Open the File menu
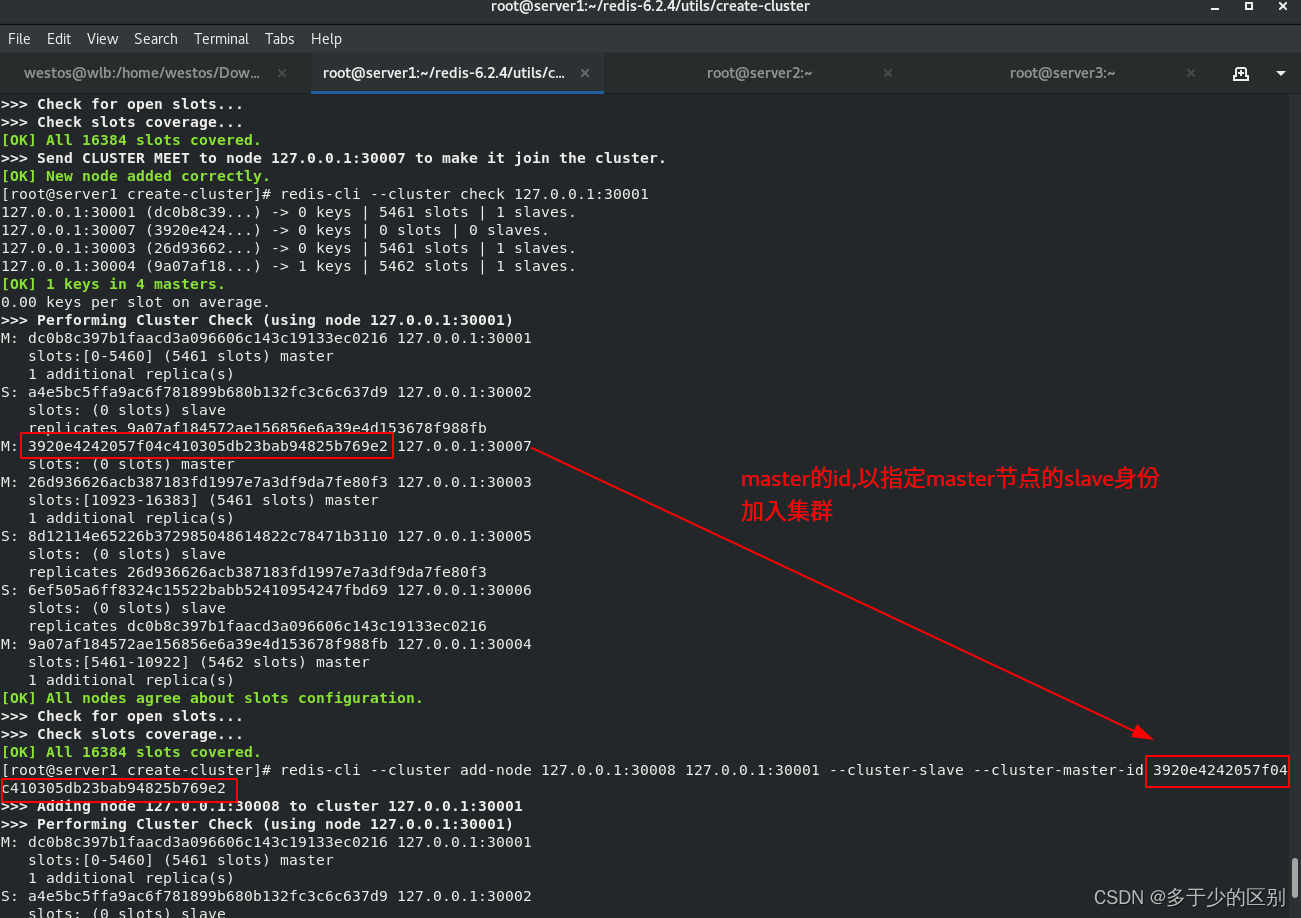The image size is (1301, 918). (19, 39)
